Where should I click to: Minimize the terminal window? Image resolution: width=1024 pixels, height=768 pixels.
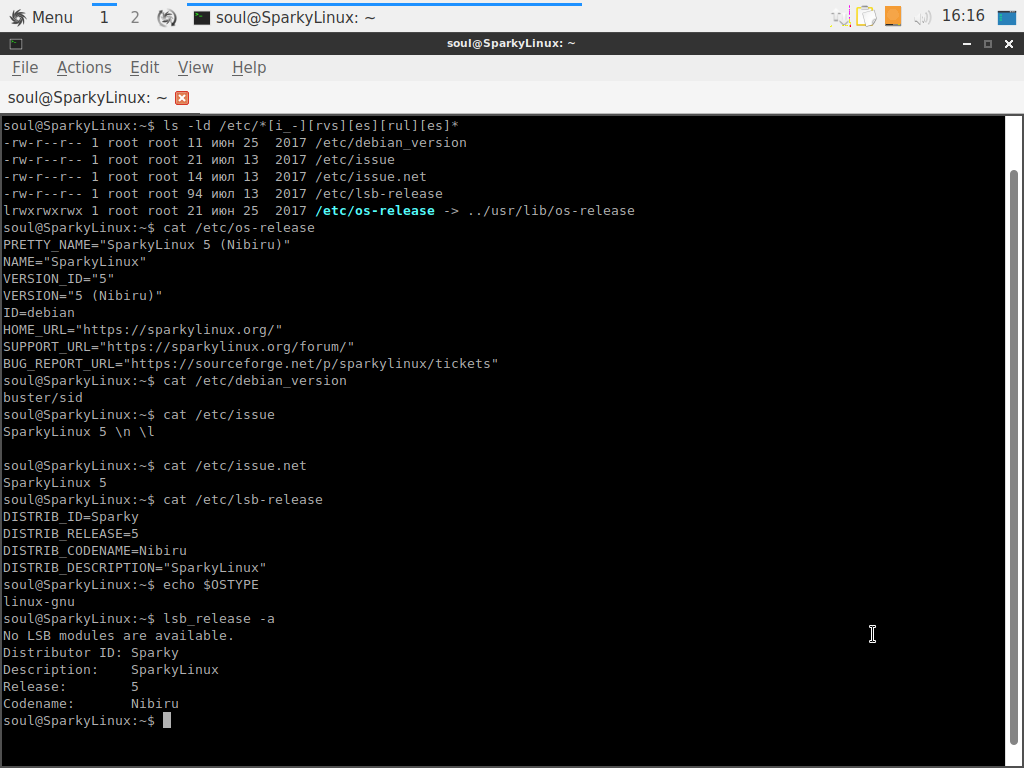click(967, 44)
